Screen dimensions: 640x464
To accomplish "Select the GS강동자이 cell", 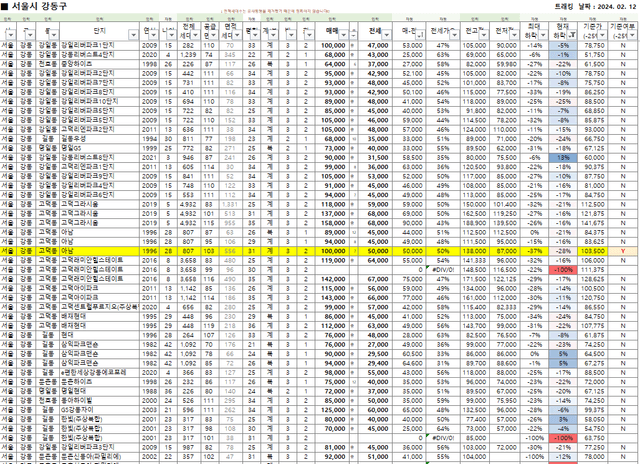I will click(99, 410).
